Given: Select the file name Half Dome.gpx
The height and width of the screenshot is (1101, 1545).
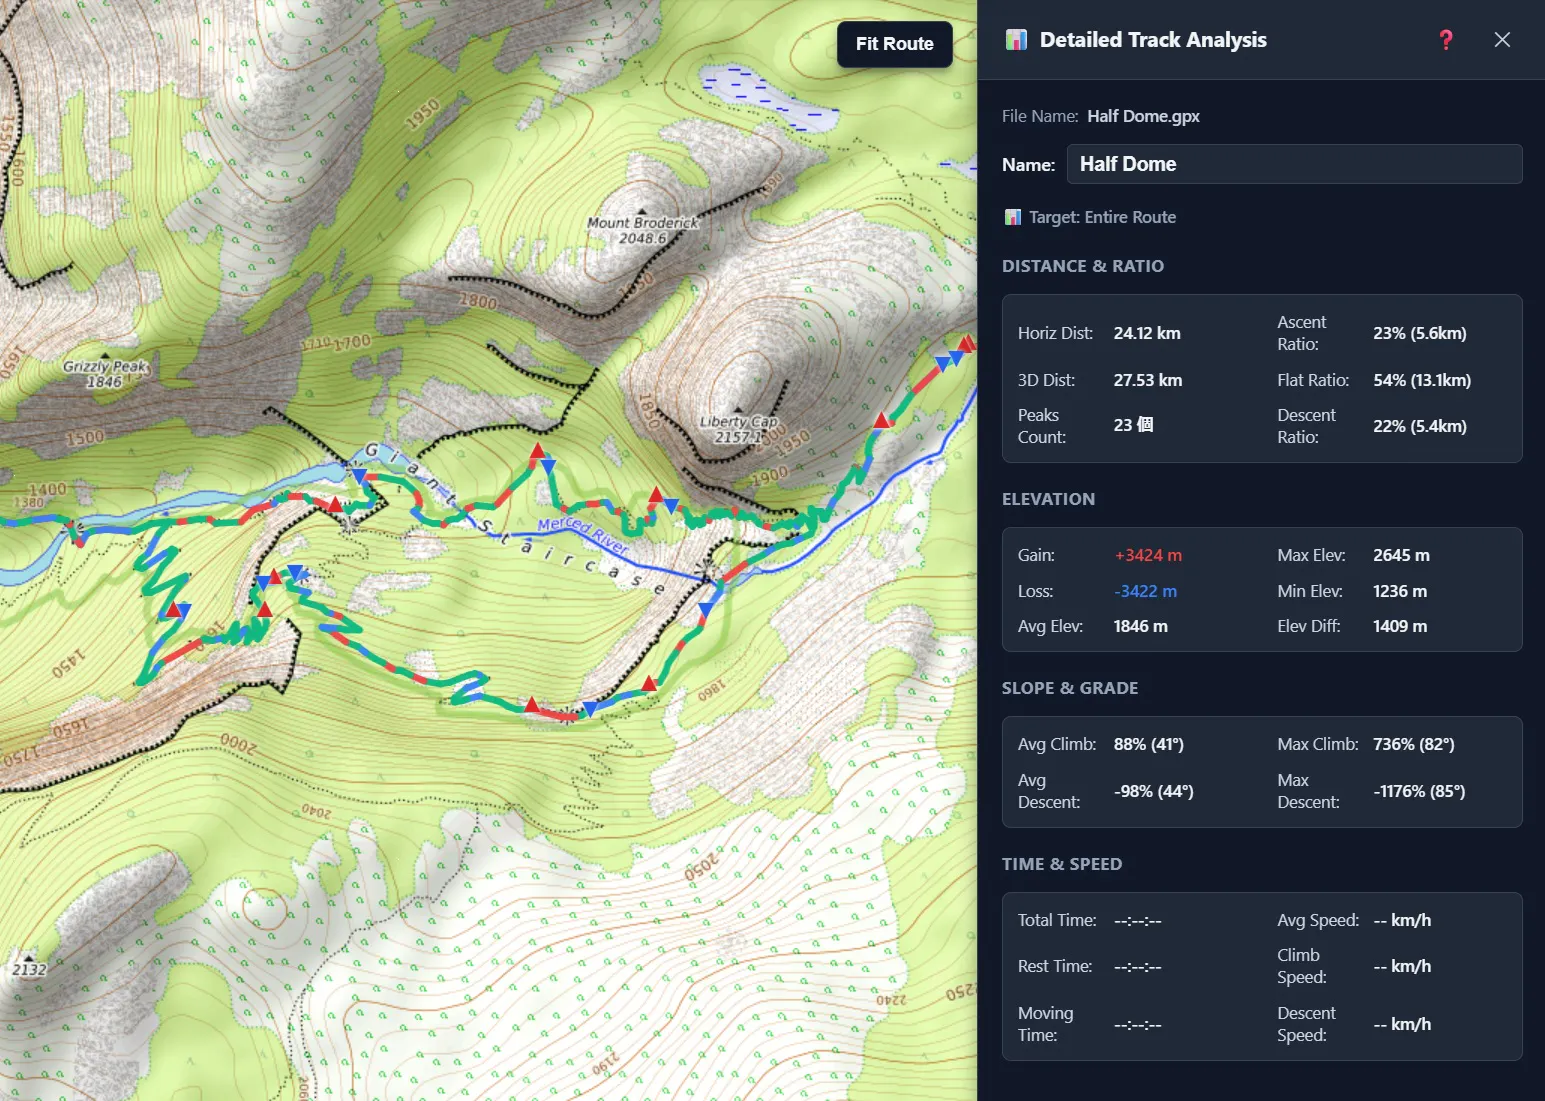Looking at the screenshot, I should click(x=1143, y=116).
